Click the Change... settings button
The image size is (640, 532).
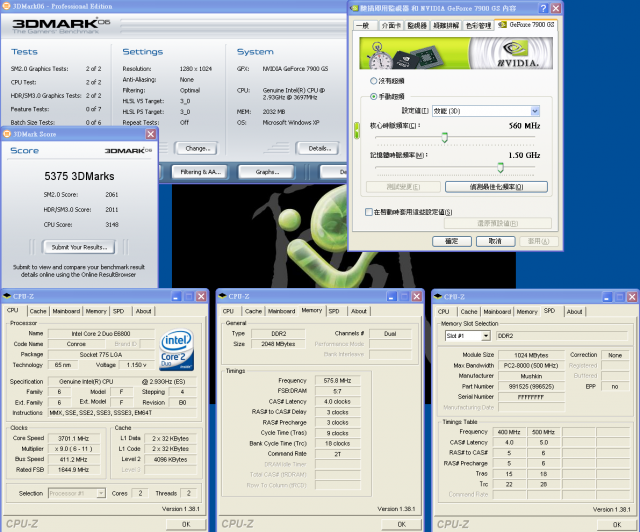pyautogui.click(x=197, y=149)
